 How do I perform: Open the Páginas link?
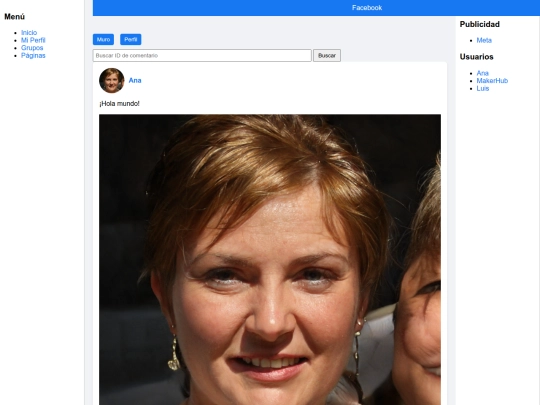(33, 55)
